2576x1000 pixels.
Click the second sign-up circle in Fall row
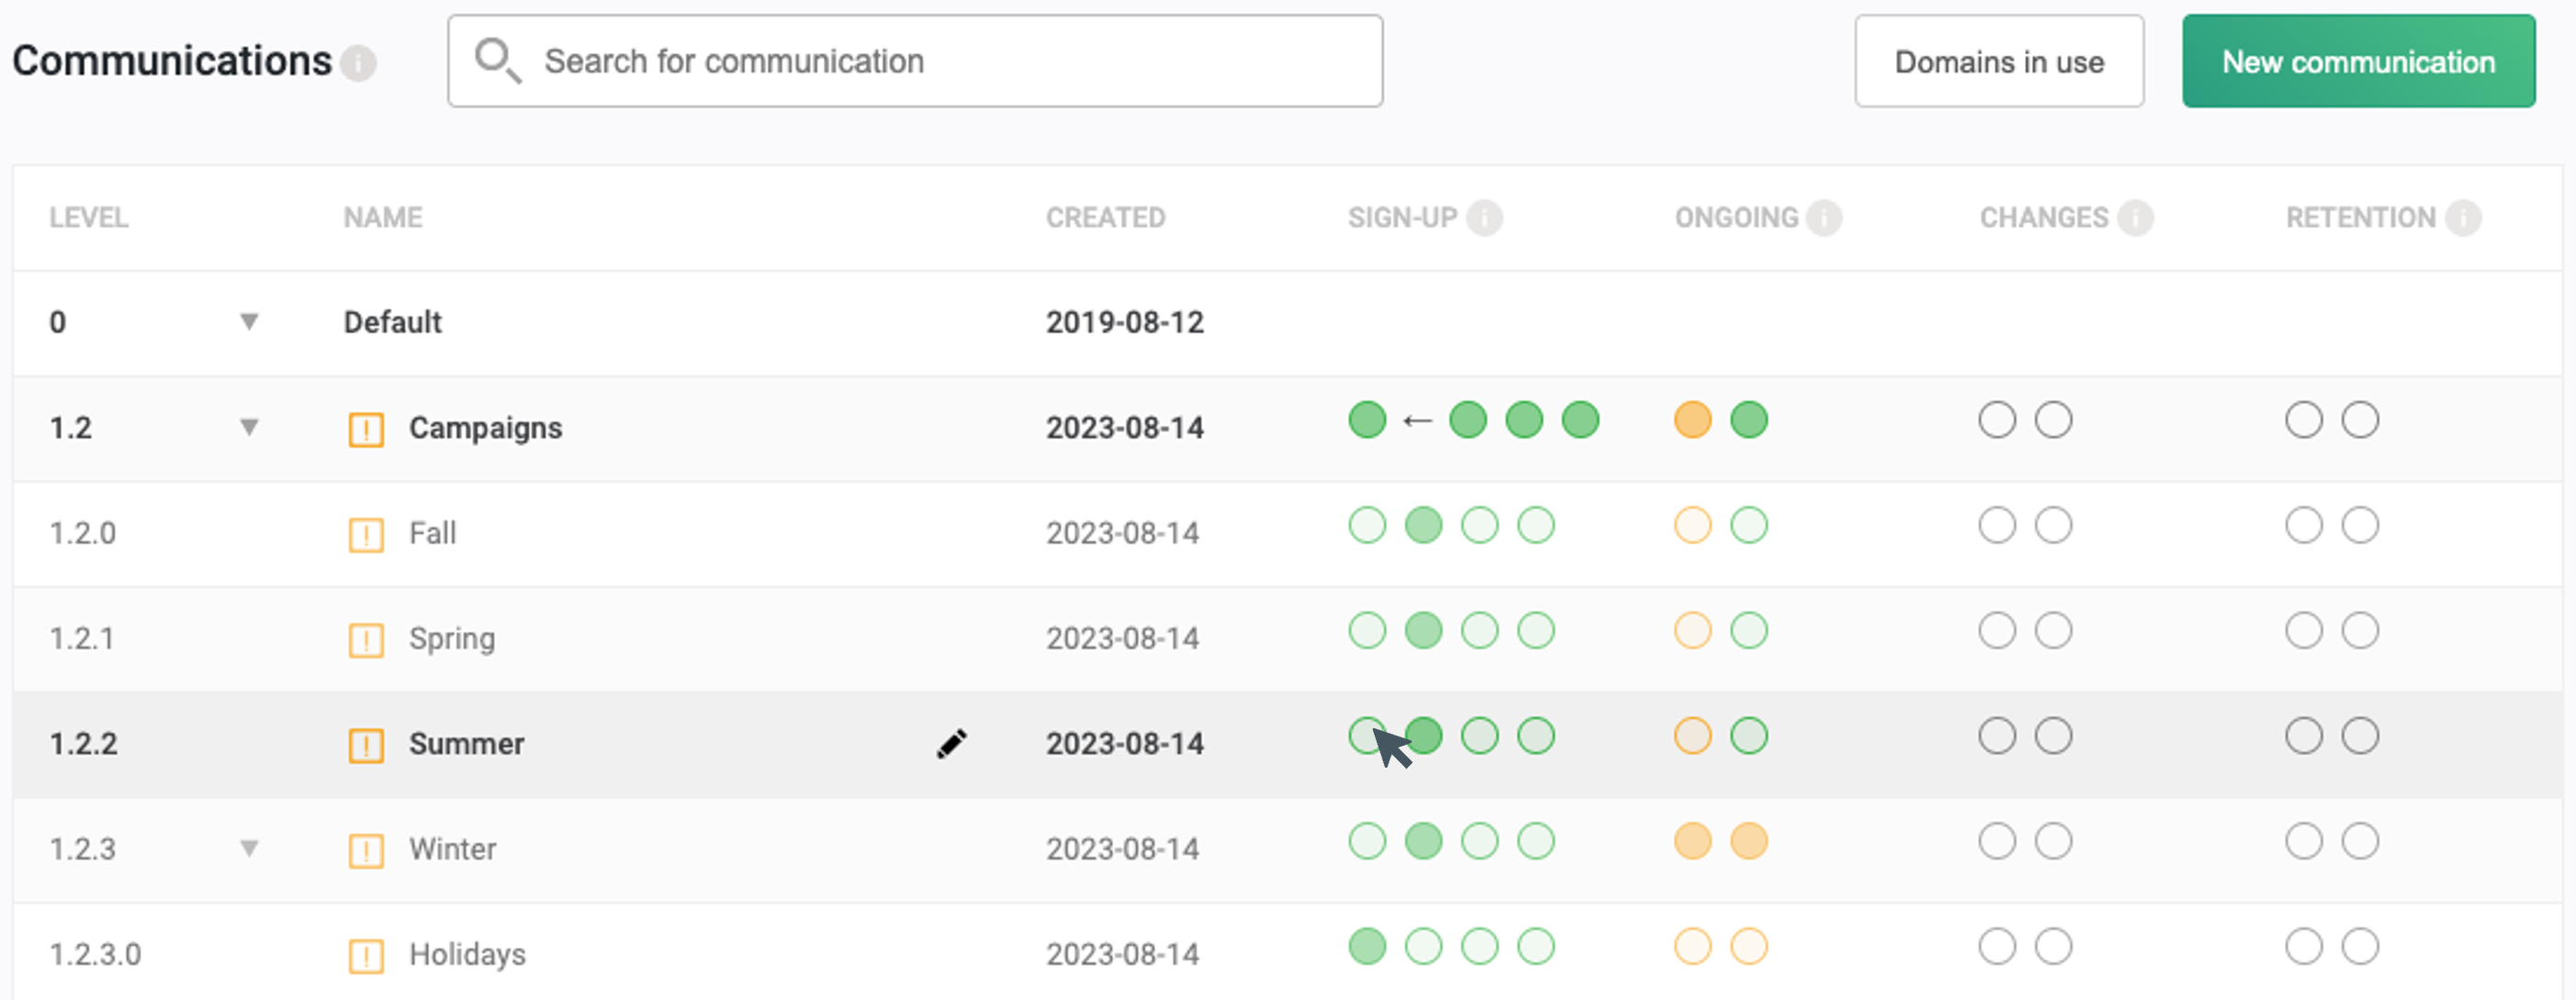click(x=1423, y=524)
